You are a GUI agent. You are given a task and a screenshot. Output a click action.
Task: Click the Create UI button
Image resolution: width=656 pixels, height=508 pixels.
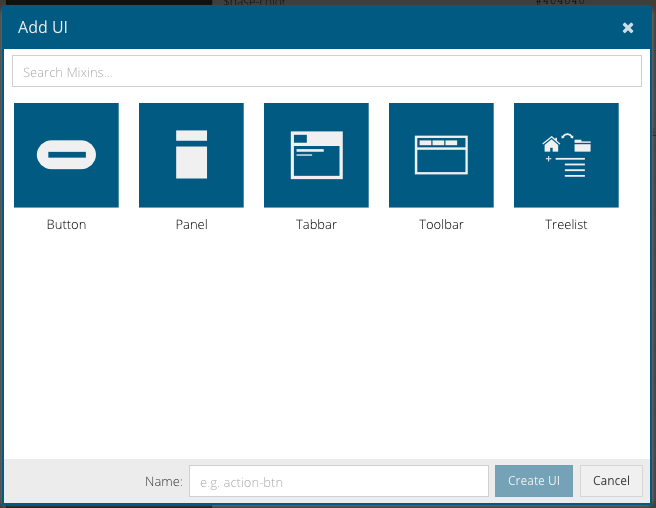pyautogui.click(x=534, y=481)
